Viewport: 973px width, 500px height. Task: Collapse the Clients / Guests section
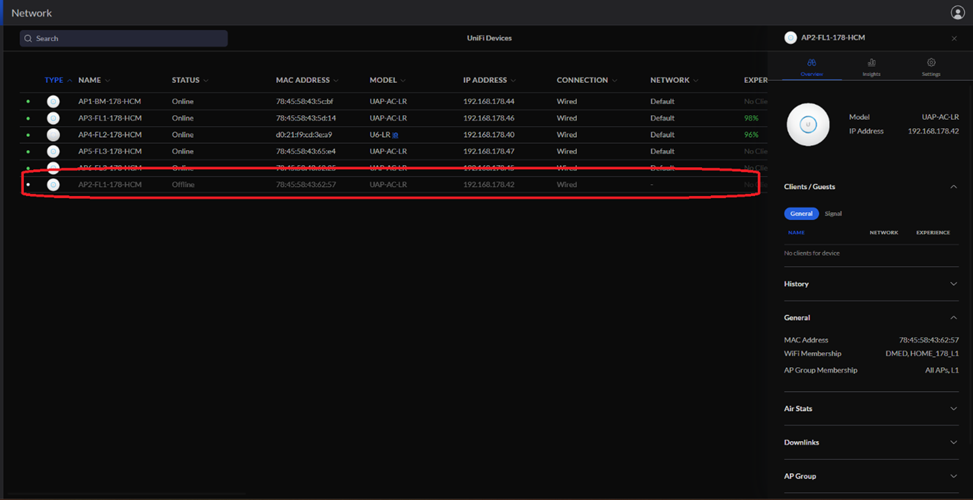(x=953, y=187)
